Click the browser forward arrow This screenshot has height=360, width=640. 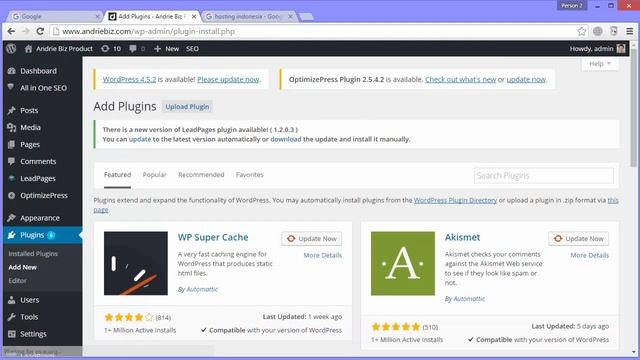(26, 31)
